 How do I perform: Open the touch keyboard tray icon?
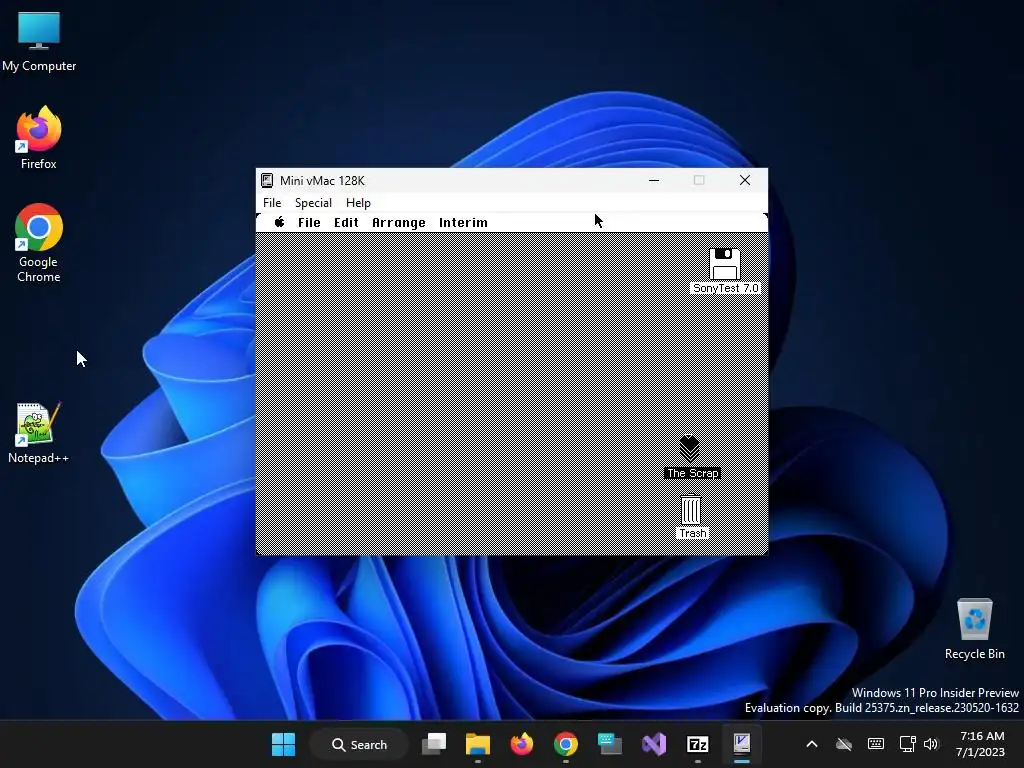click(x=876, y=744)
